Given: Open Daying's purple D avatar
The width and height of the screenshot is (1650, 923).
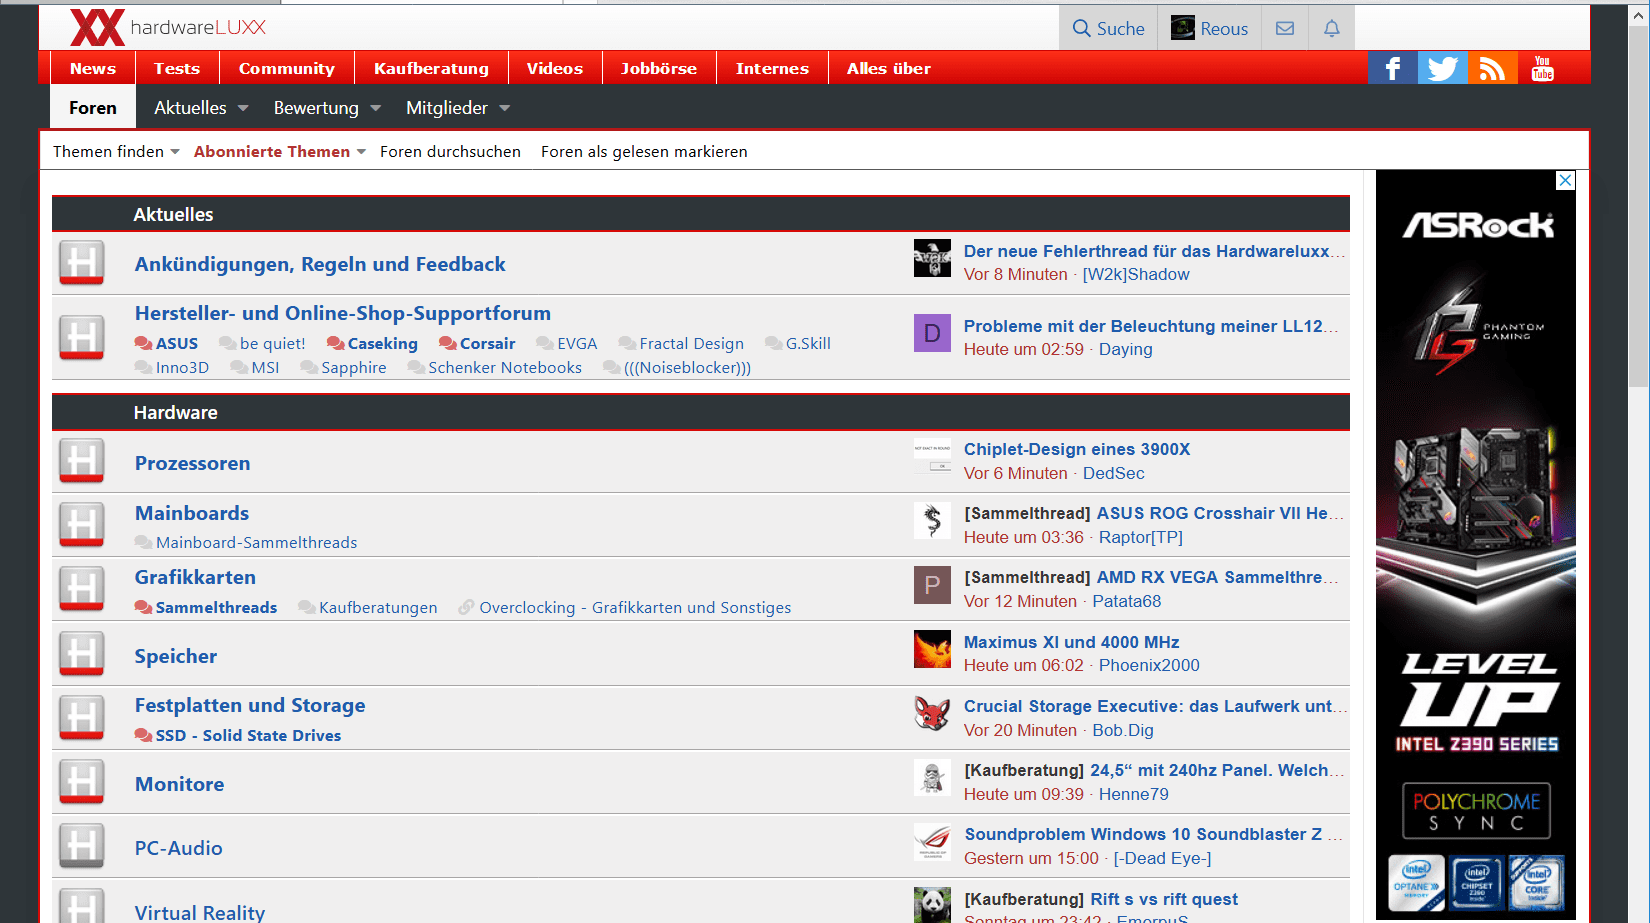Looking at the screenshot, I should point(932,333).
